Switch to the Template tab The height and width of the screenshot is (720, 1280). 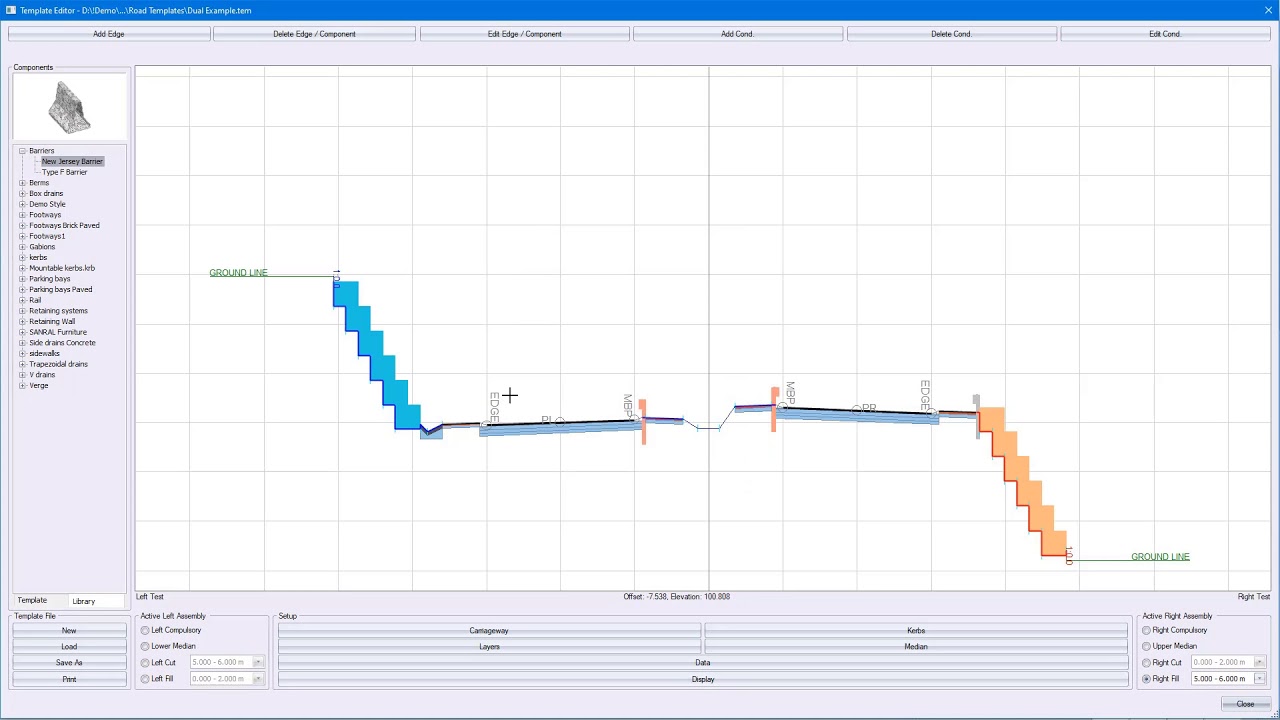pyautogui.click(x=32, y=601)
